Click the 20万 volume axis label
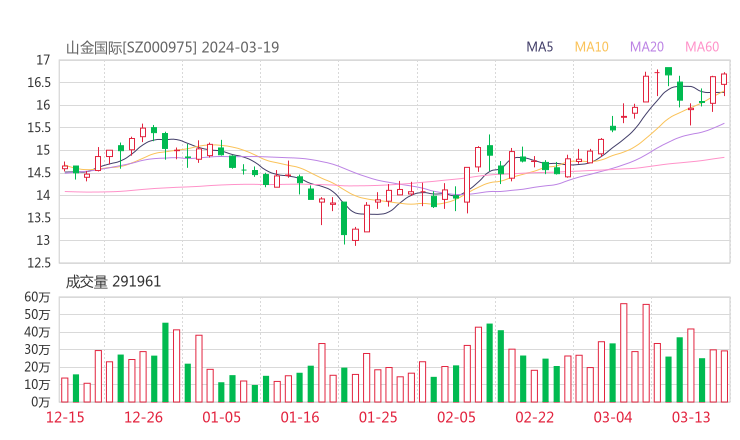Viewport: 740px width, 440px height. tap(37, 367)
